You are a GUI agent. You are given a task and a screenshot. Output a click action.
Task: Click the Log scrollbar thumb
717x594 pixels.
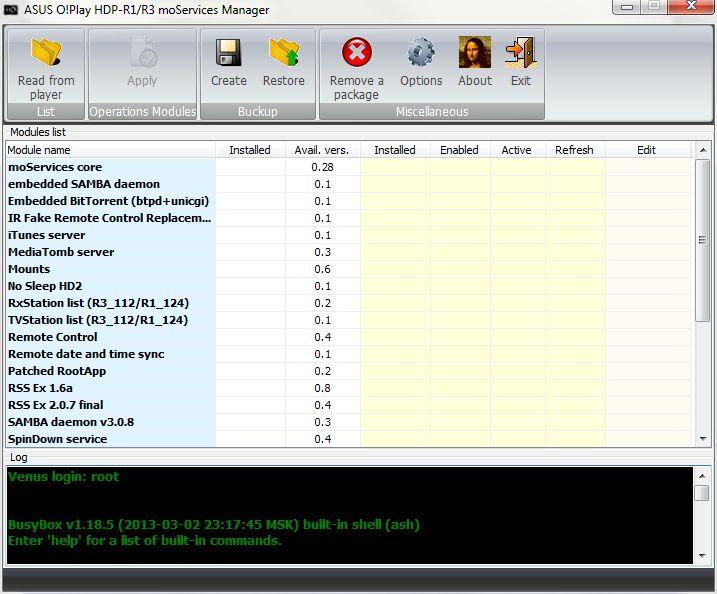(702, 493)
